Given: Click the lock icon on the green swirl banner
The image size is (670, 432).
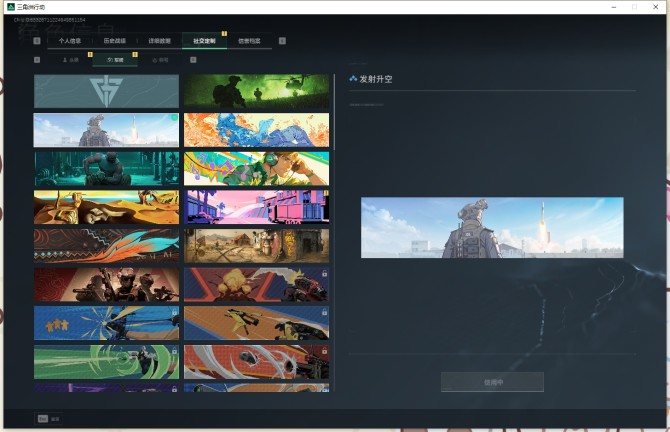Looking at the screenshot, I should pos(174,351).
